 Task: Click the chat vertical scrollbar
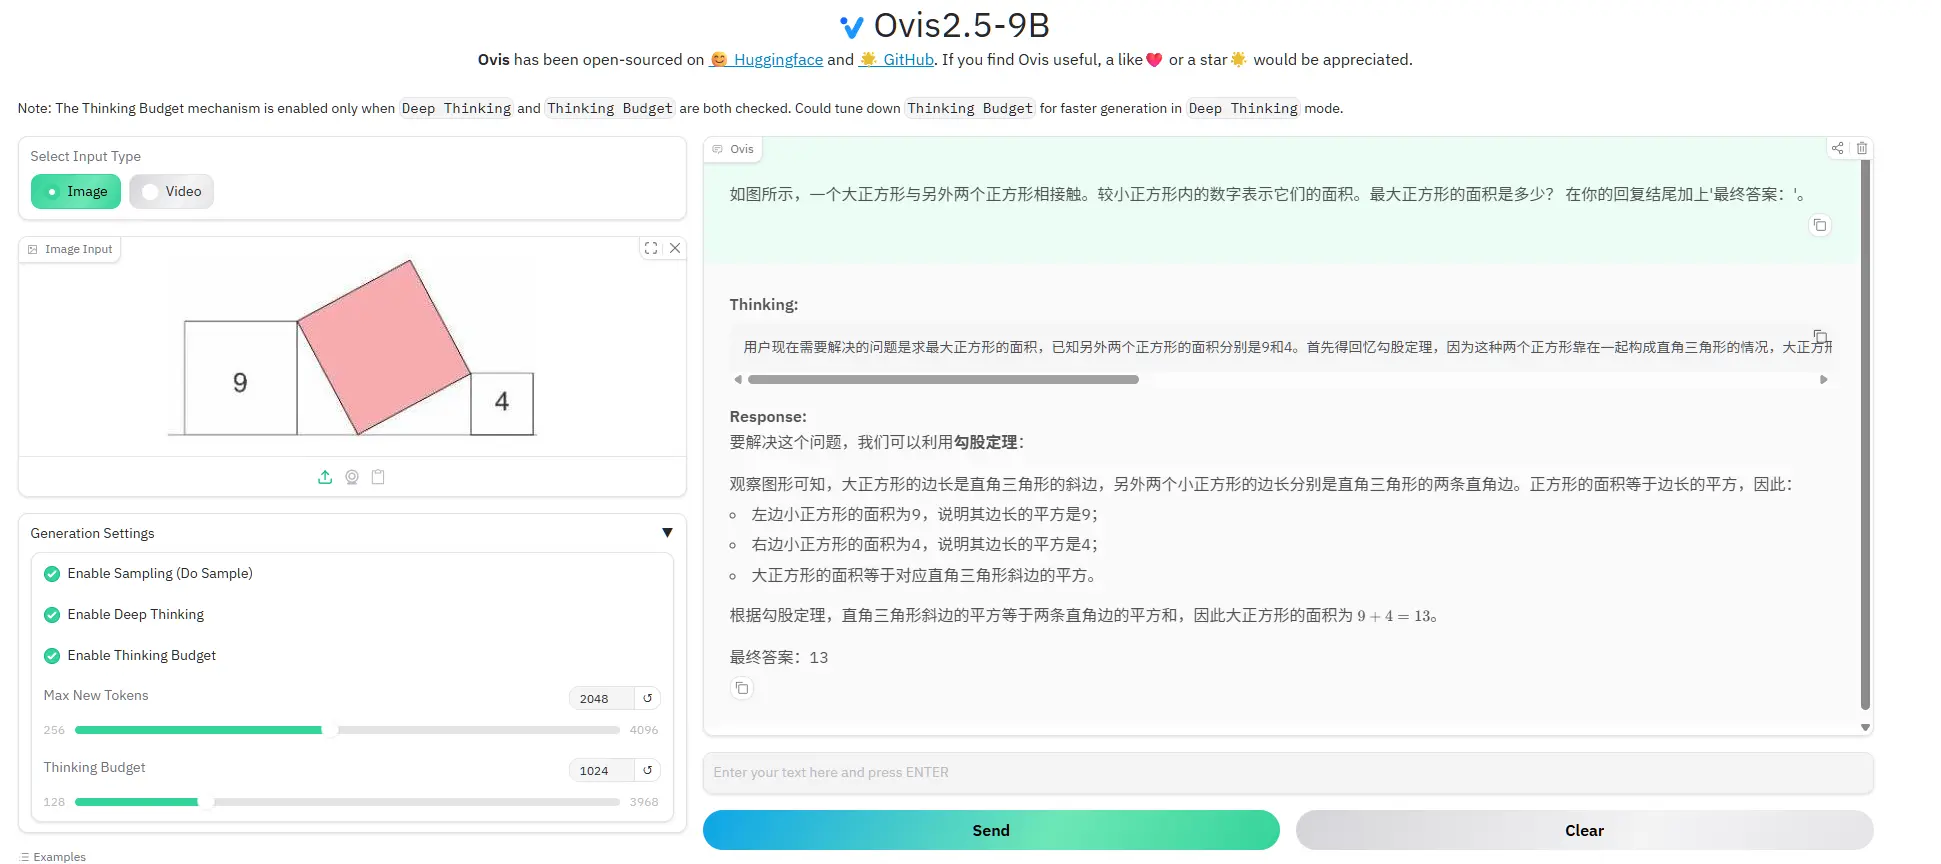coord(1865,434)
